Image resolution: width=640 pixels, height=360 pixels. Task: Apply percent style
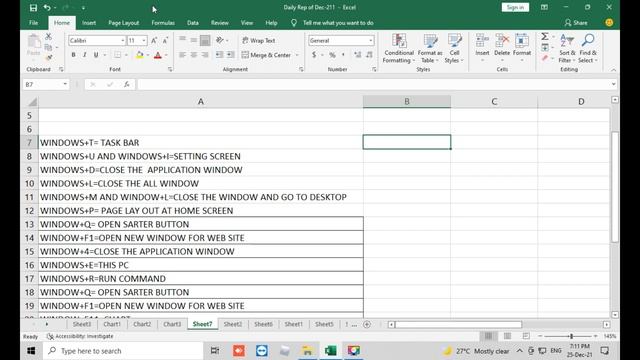point(332,55)
